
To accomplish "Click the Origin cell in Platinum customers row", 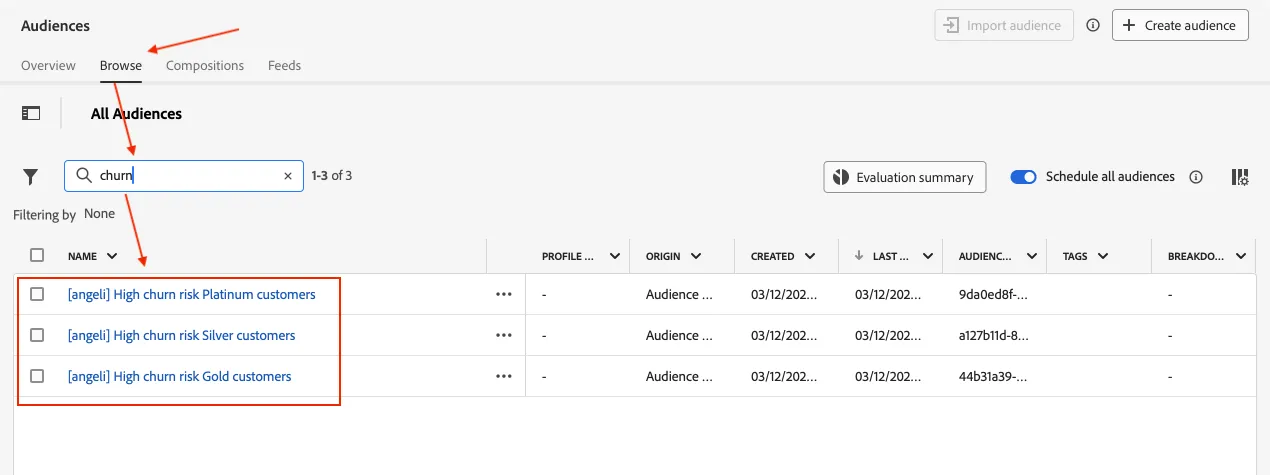I will coord(679,295).
